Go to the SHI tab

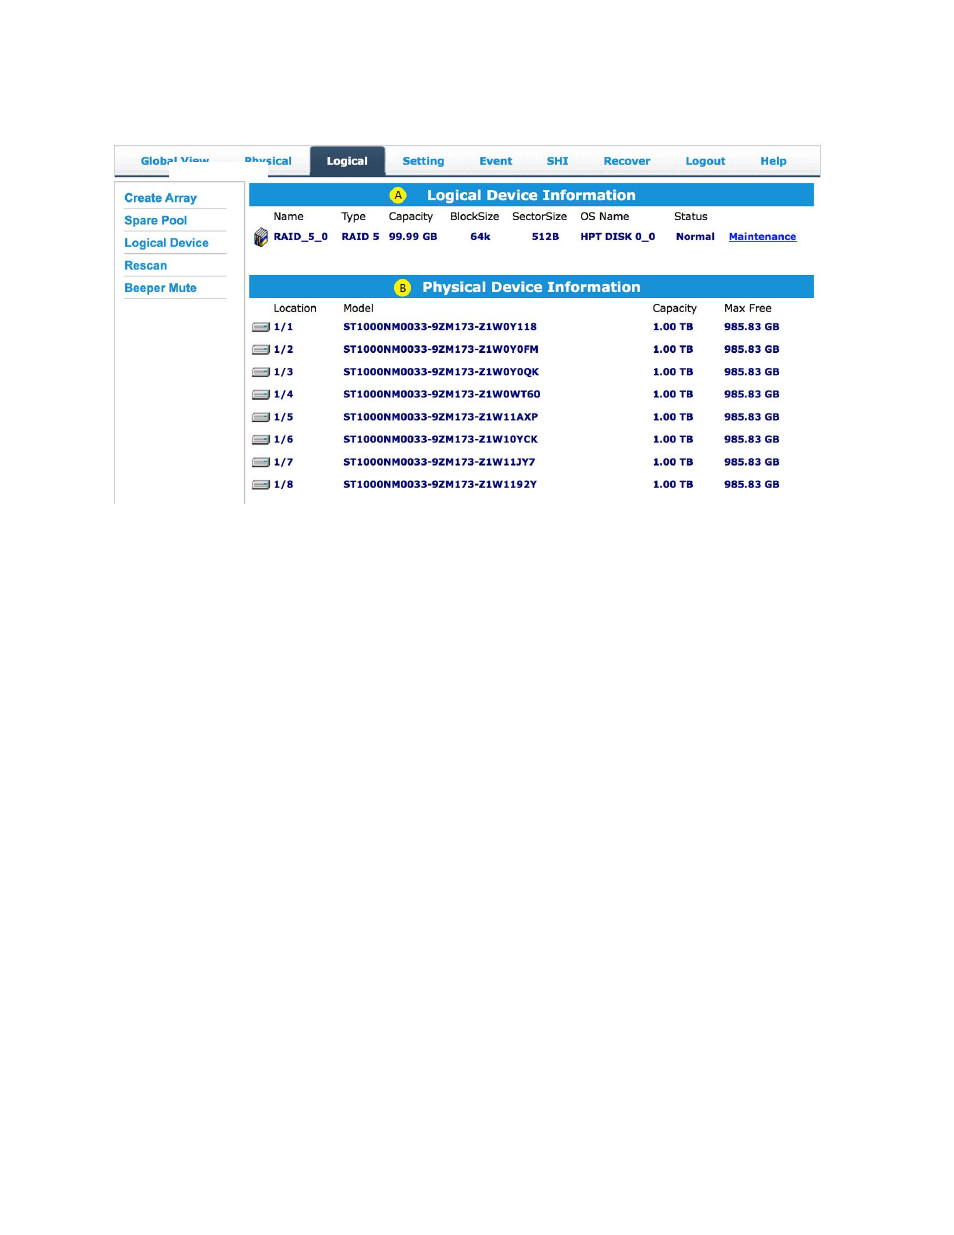[557, 161]
